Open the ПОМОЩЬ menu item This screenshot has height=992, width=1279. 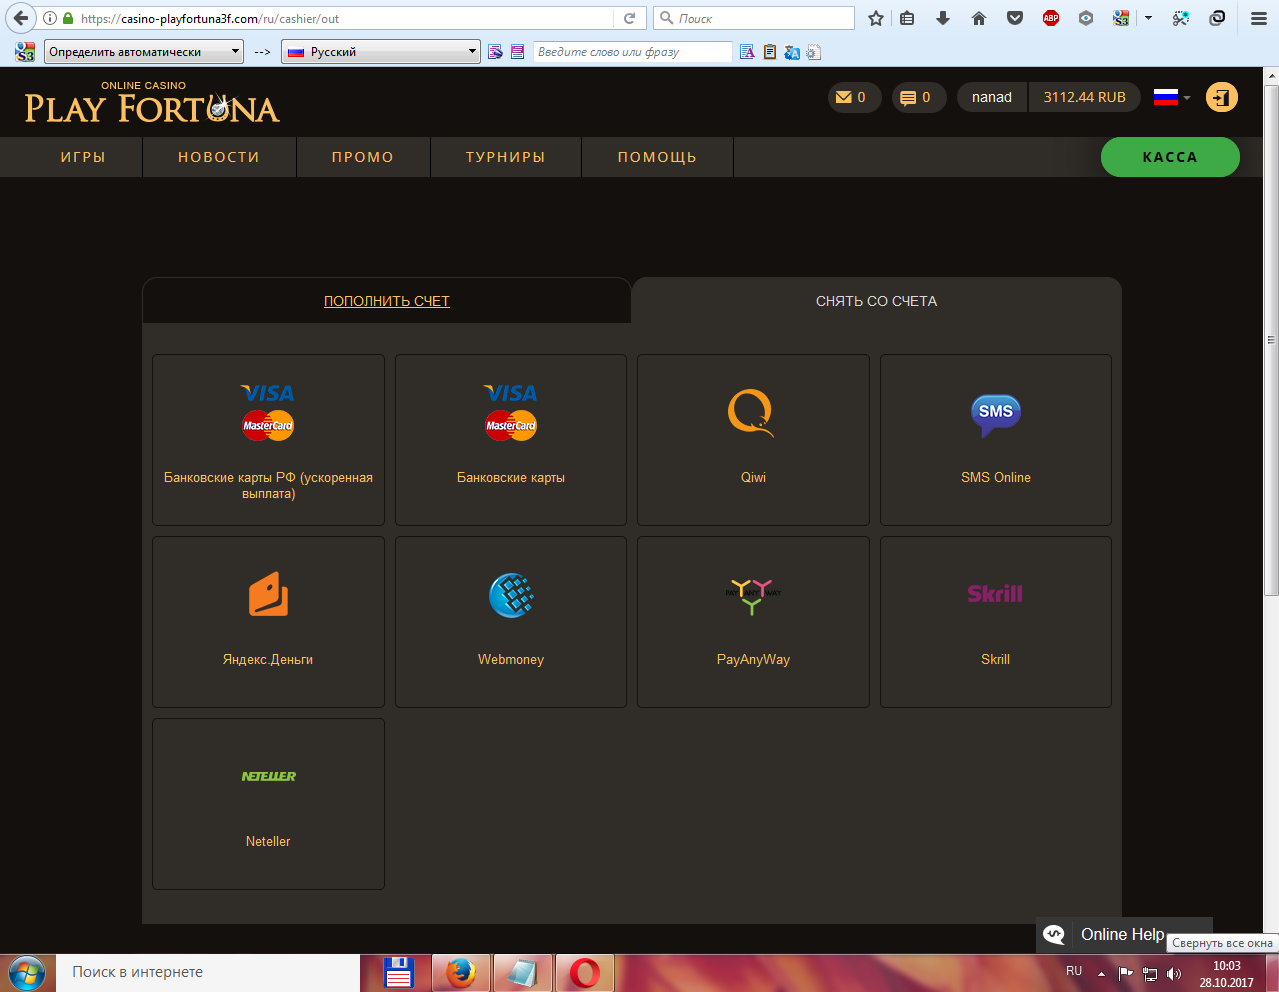click(x=657, y=157)
